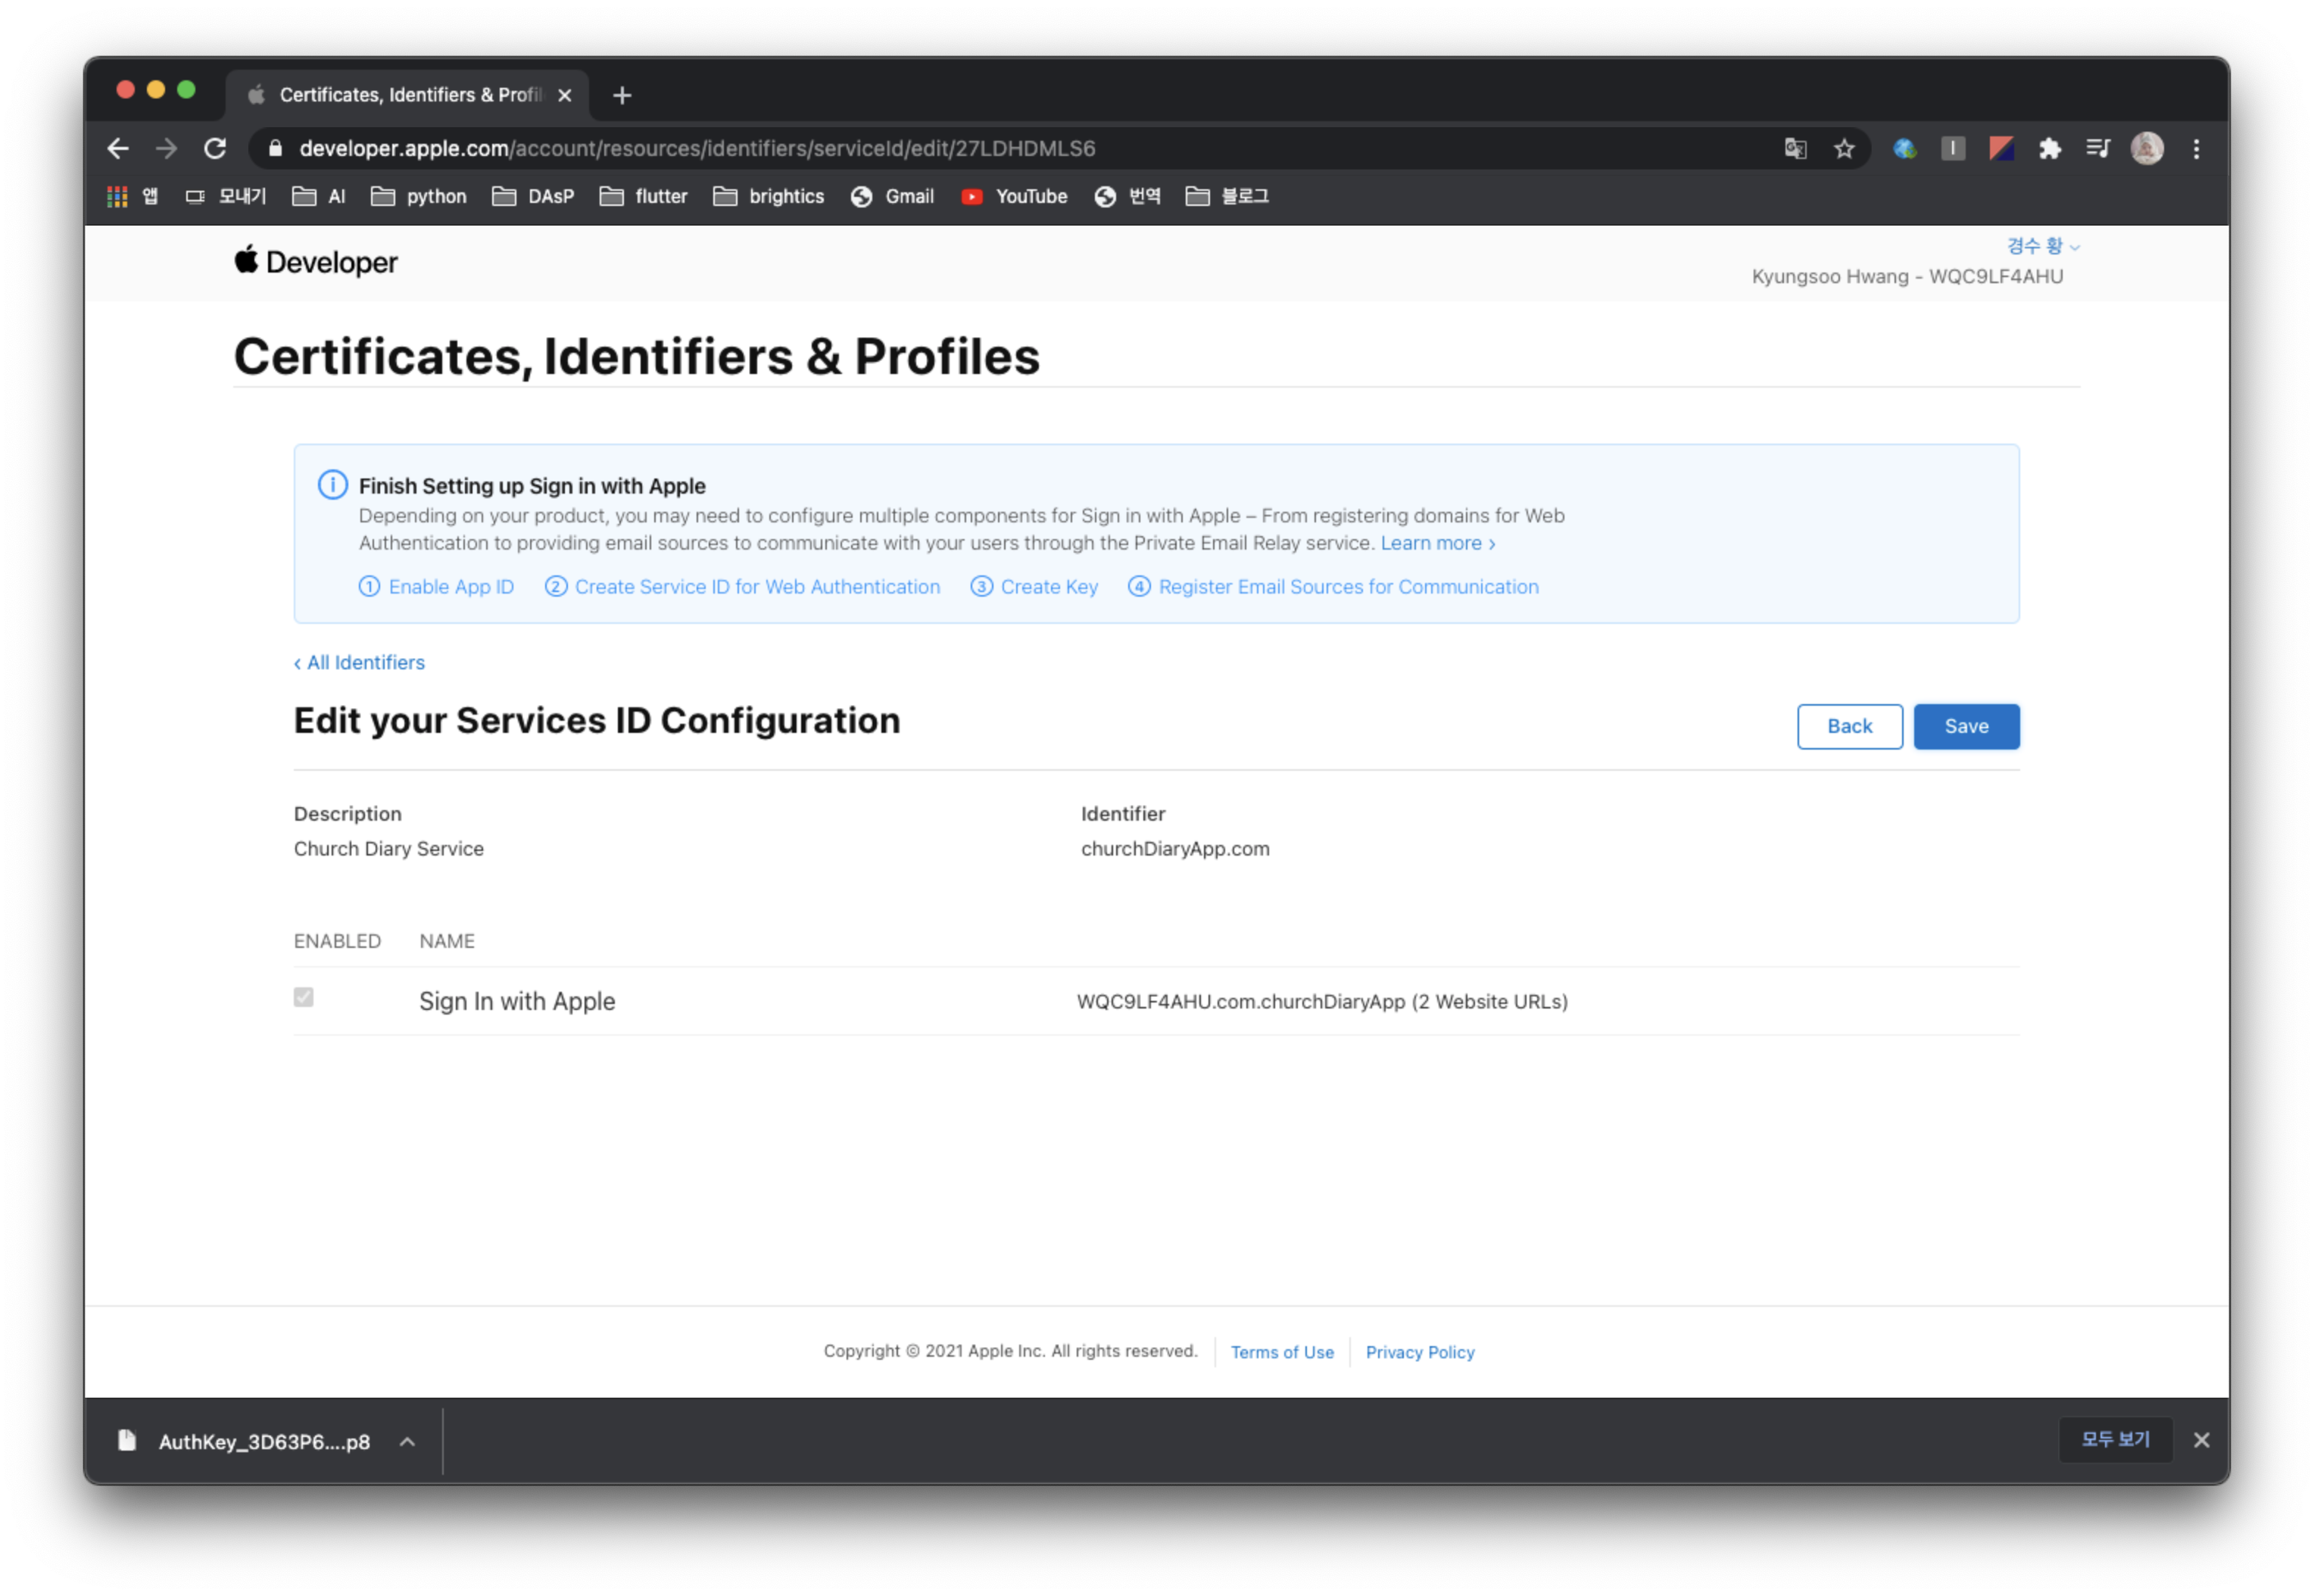This screenshot has height=1596, width=2314.
Task: Close the downloads bar
Action: (x=2201, y=1440)
